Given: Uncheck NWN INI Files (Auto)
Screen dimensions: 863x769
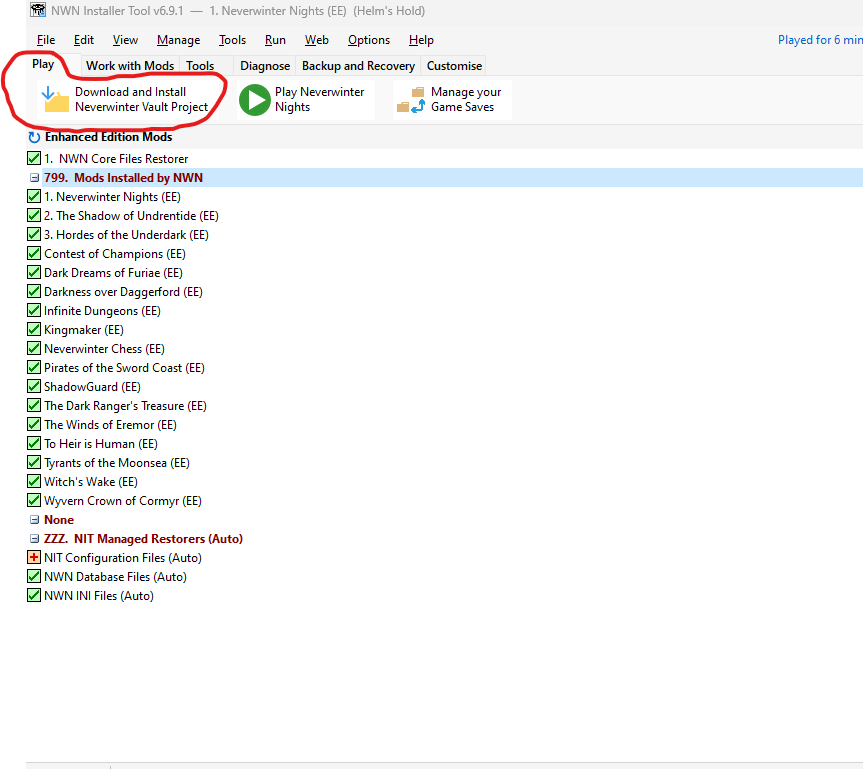Looking at the screenshot, I should click(x=34, y=595).
